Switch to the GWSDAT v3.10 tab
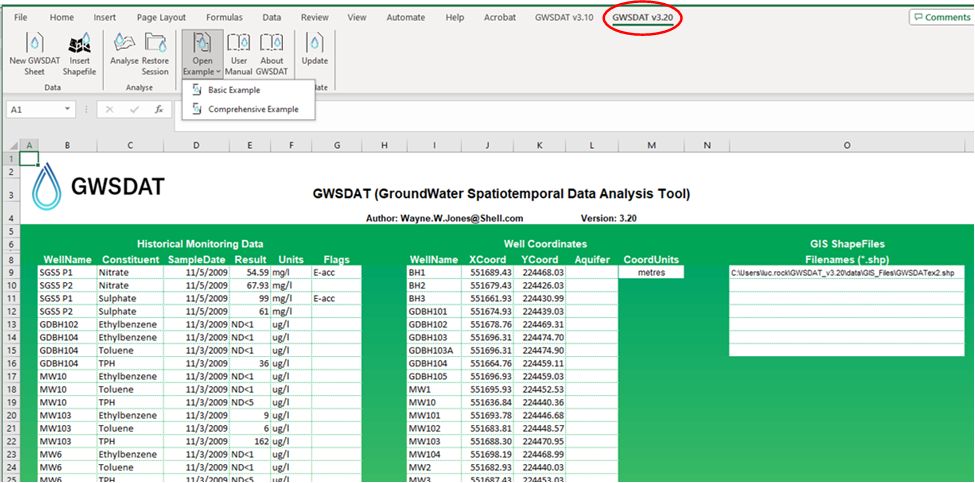This screenshot has width=975, height=483. pos(564,17)
